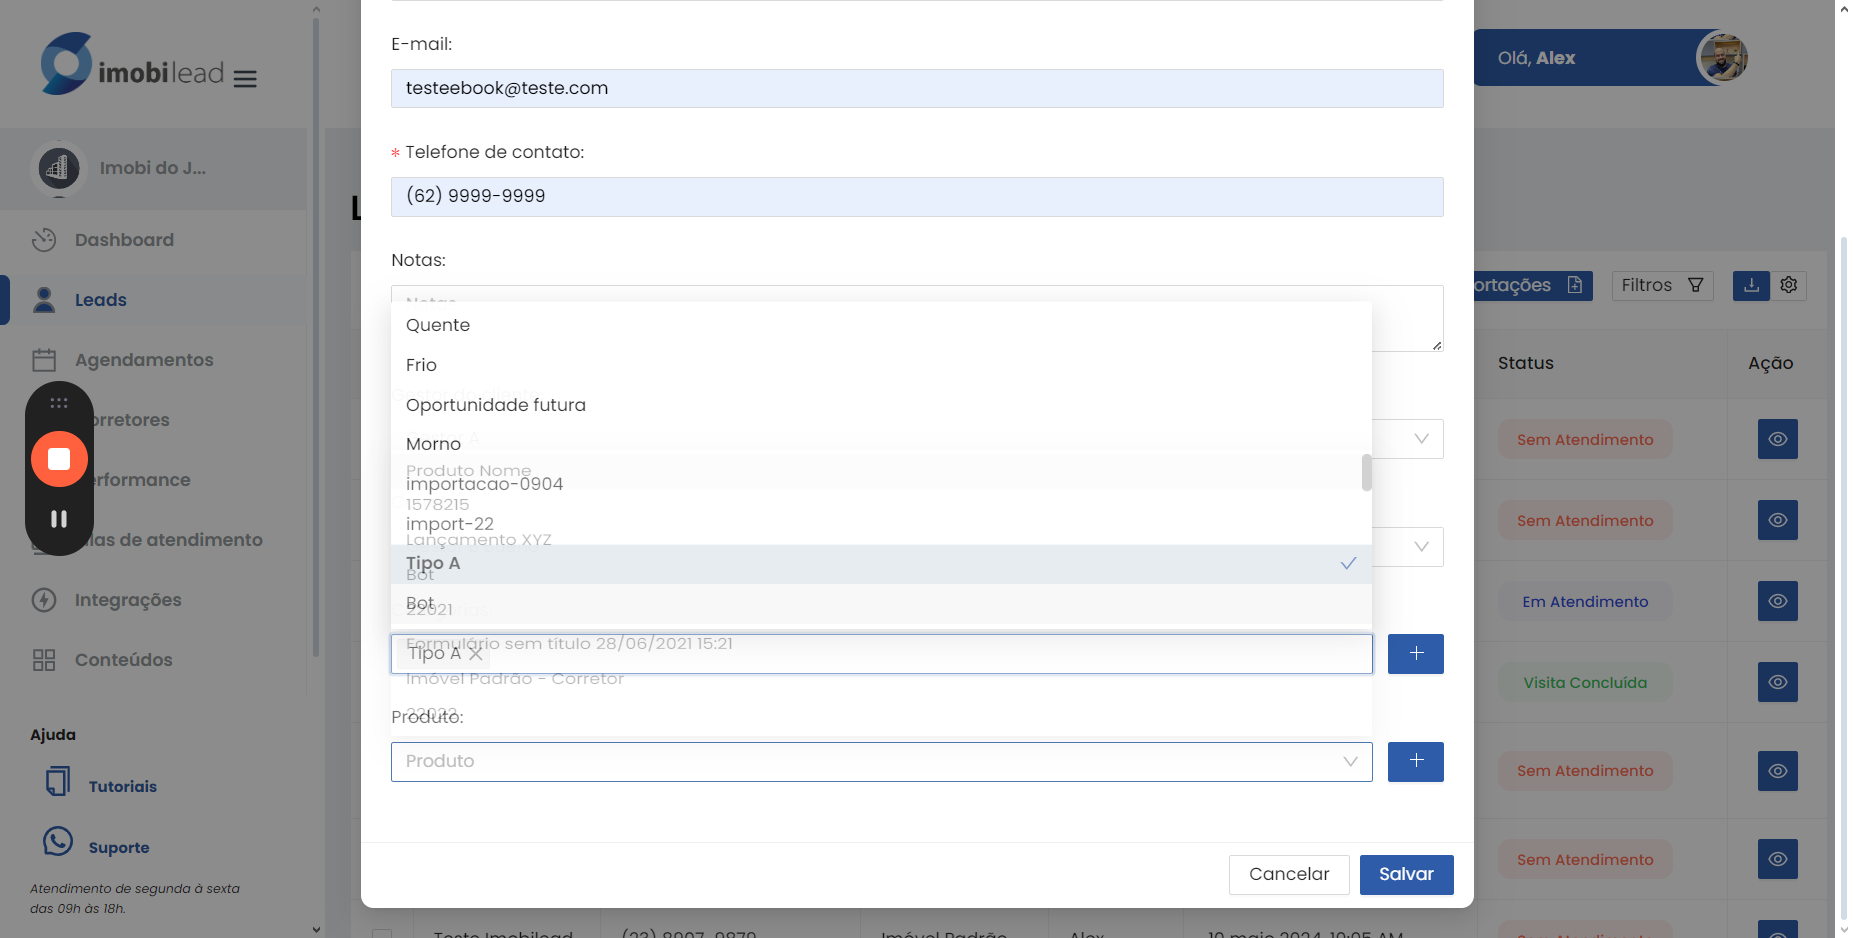Open the settings gear icon near Filtros
This screenshot has width=1853, height=938.
coord(1789,285)
